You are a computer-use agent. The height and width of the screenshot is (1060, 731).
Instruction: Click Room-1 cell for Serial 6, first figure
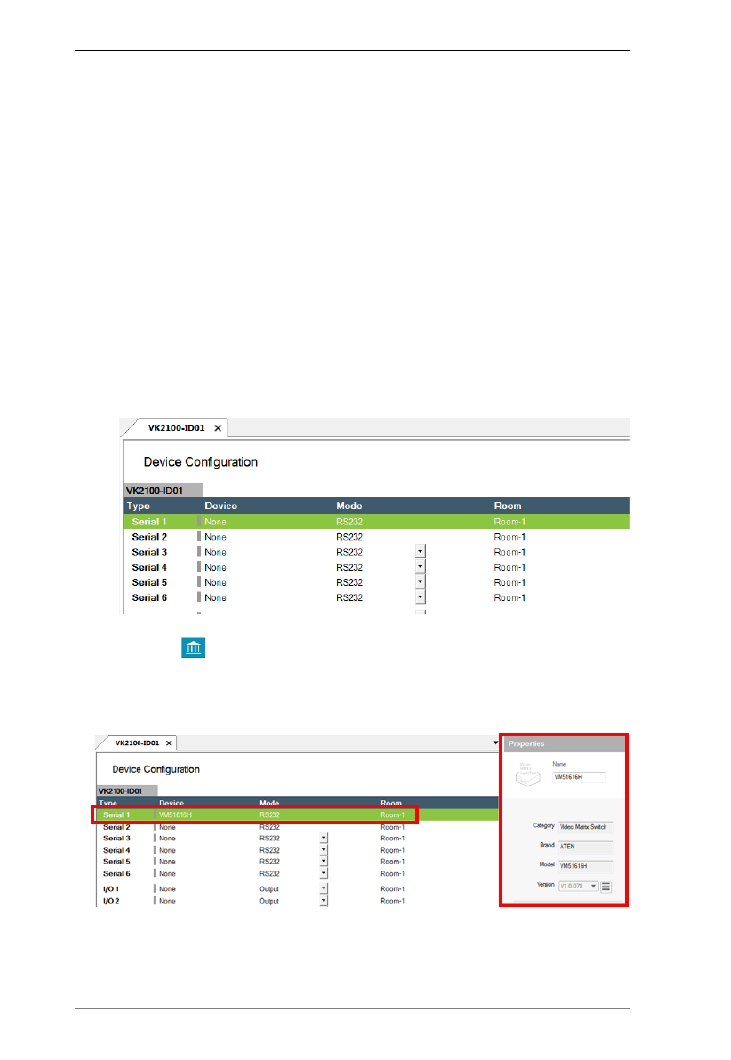tap(510, 598)
